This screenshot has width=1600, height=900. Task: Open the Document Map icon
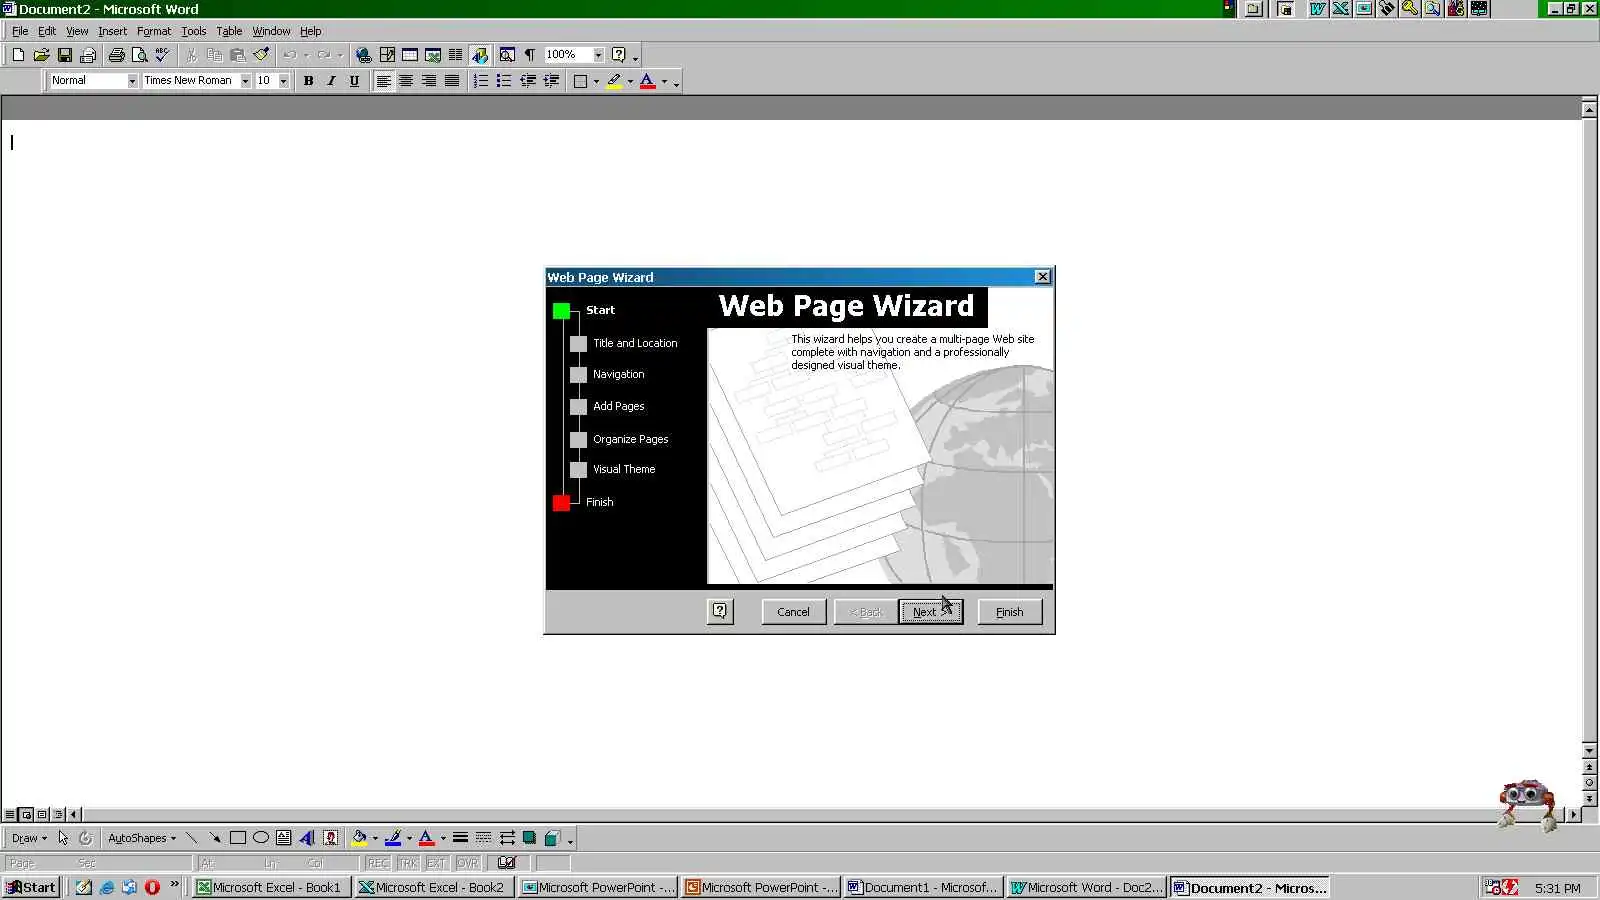(x=507, y=55)
